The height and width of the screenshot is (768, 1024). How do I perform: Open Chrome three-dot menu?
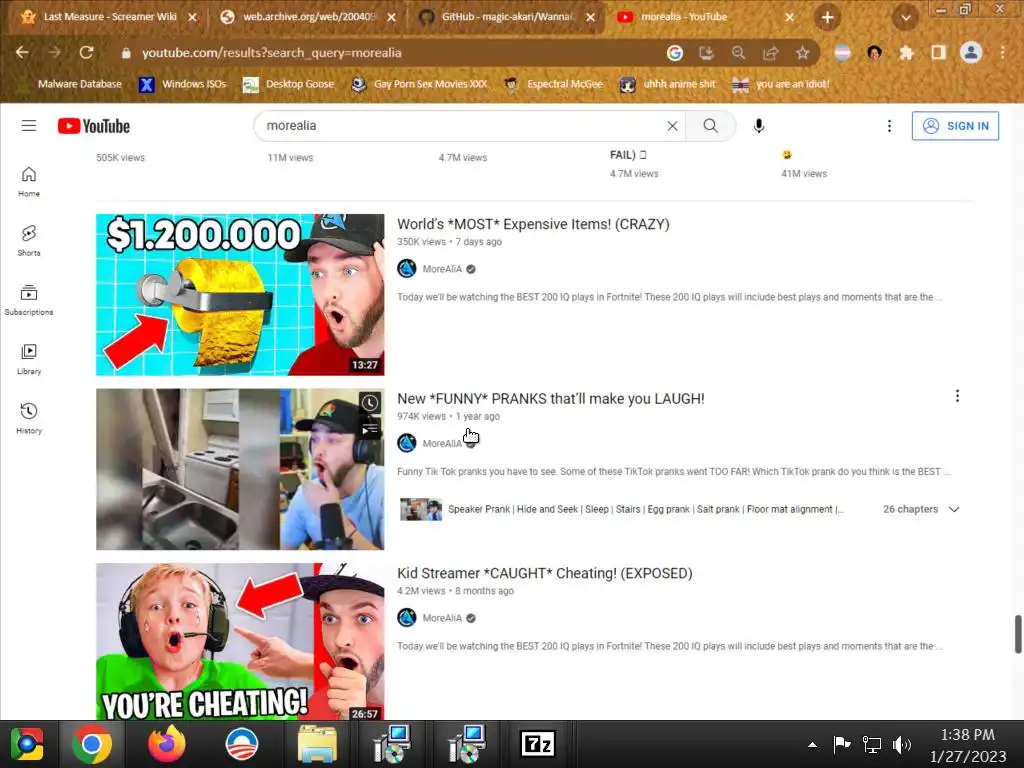tap(1003, 52)
